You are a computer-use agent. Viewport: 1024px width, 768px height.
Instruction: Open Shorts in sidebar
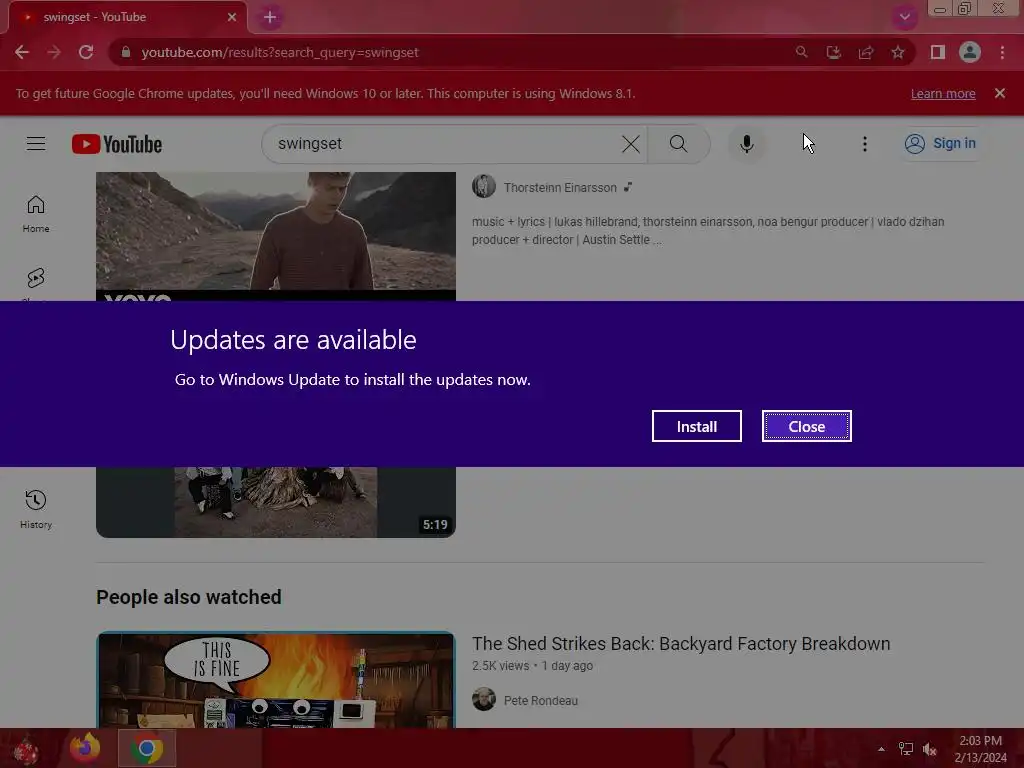coord(36,281)
